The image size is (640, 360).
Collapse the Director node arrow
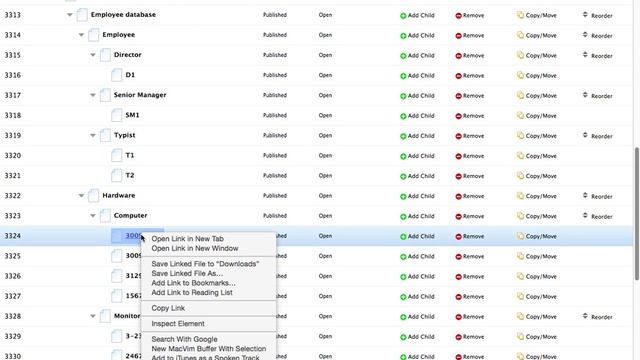(93, 55)
